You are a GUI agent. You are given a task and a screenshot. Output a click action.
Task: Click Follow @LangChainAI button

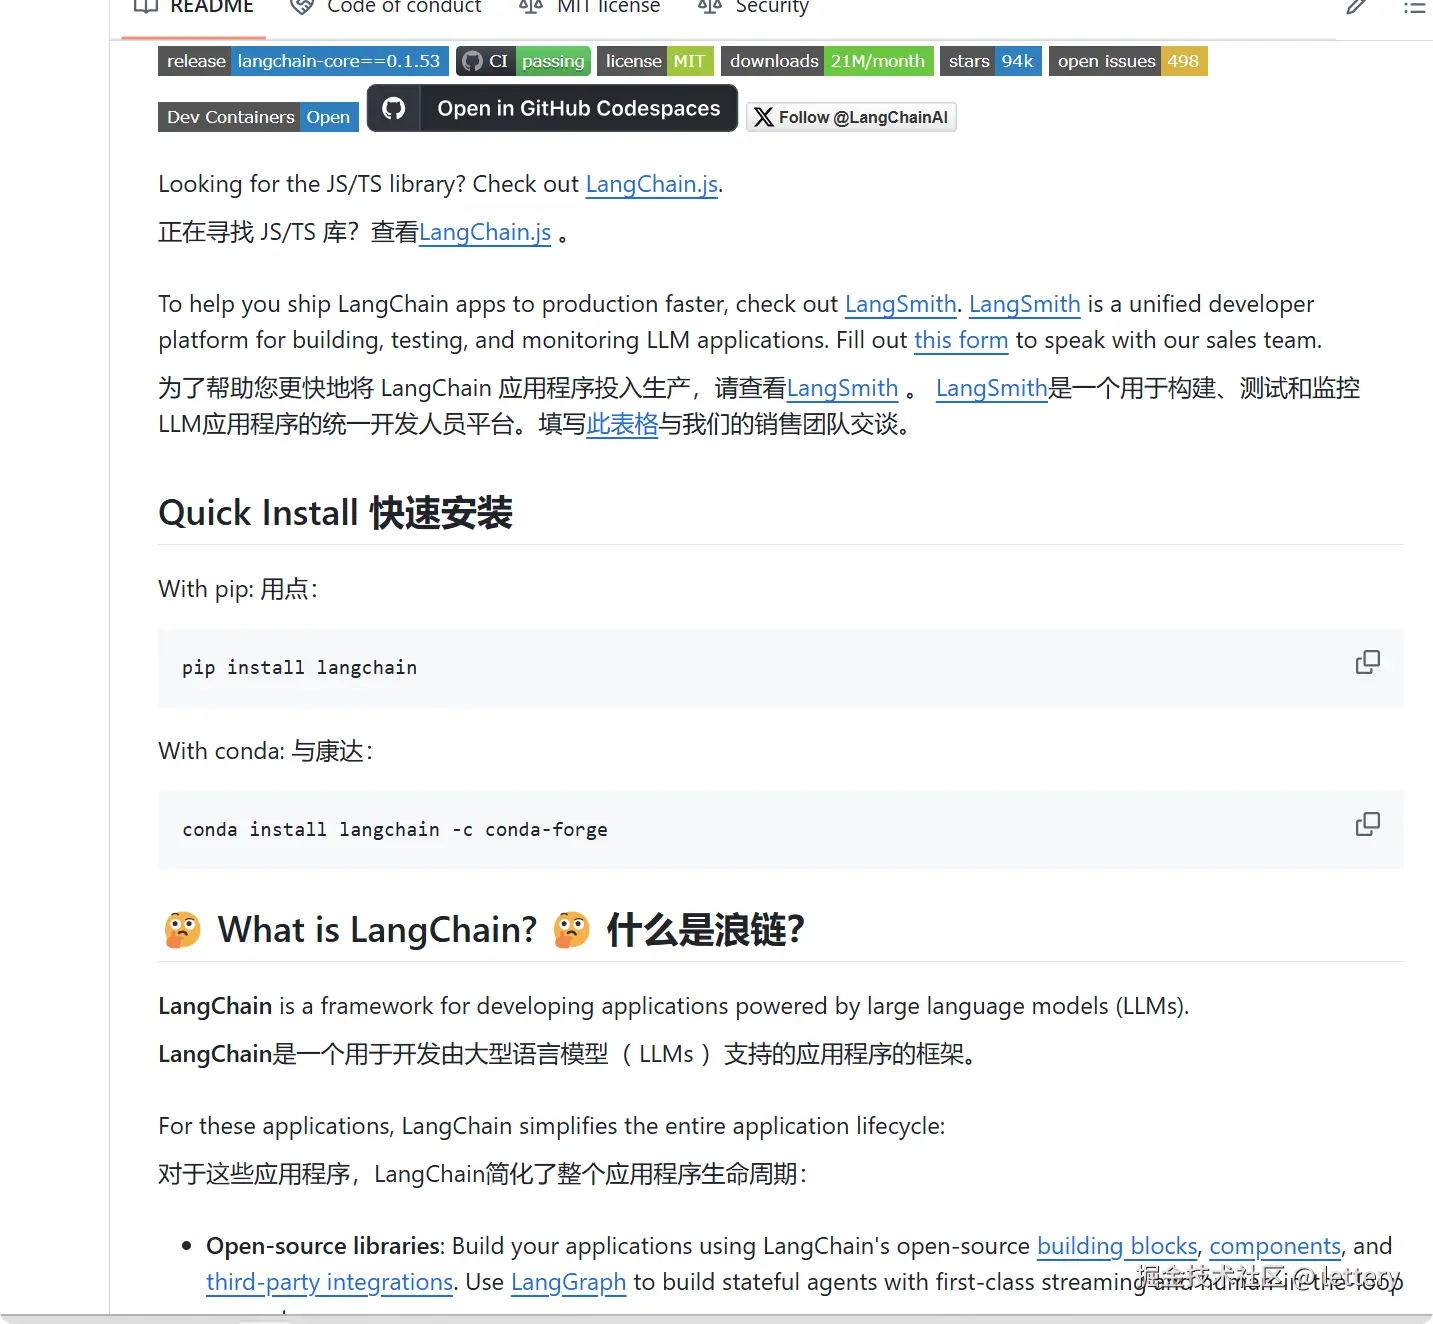click(851, 117)
